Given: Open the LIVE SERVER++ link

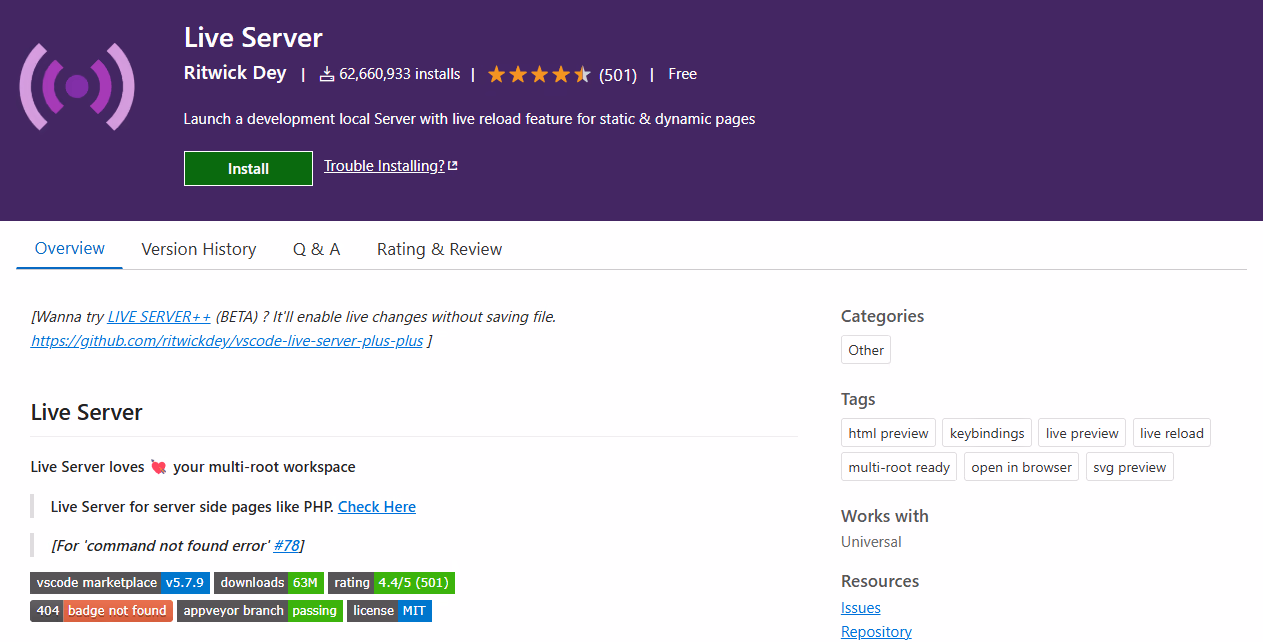Looking at the screenshot, I should (x=159, y=316).
